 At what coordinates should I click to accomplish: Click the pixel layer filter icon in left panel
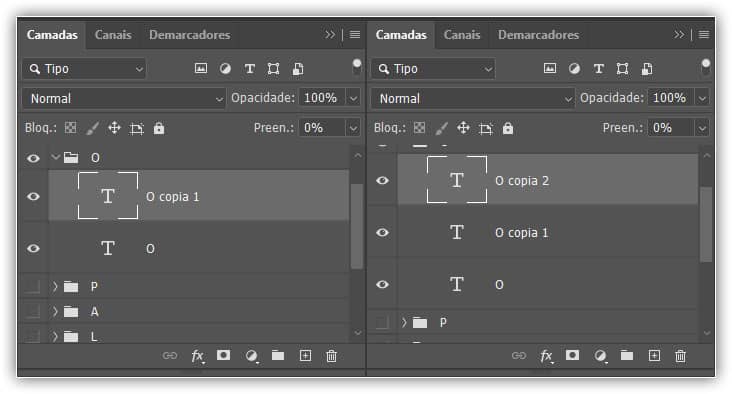201,69
